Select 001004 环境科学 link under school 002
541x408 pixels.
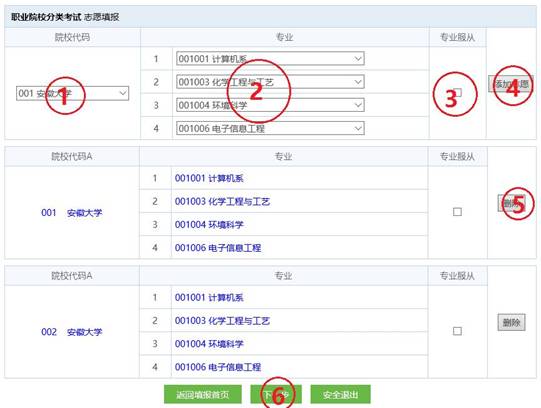[209, 344]
